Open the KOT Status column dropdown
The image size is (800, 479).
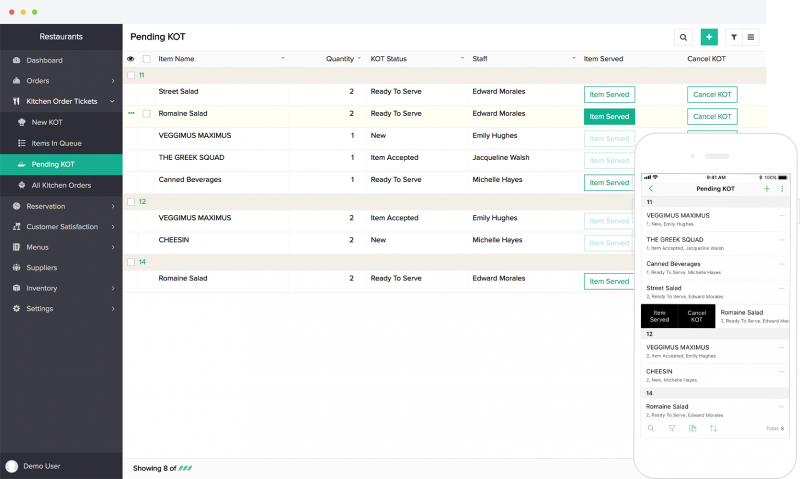pyautogui.click(x=462, y=59)
